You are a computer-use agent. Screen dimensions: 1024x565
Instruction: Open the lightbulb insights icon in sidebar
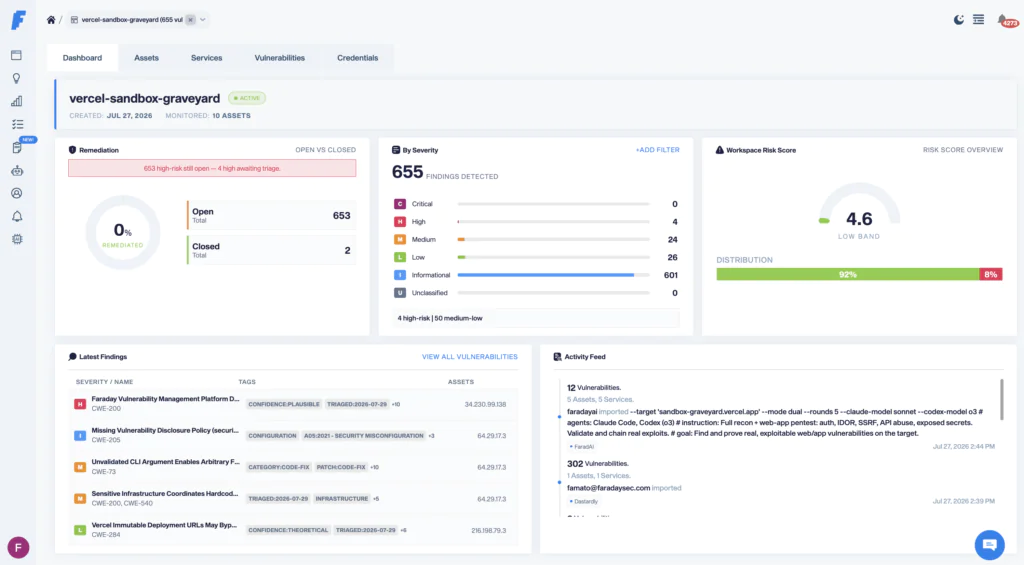coord(17,78)
